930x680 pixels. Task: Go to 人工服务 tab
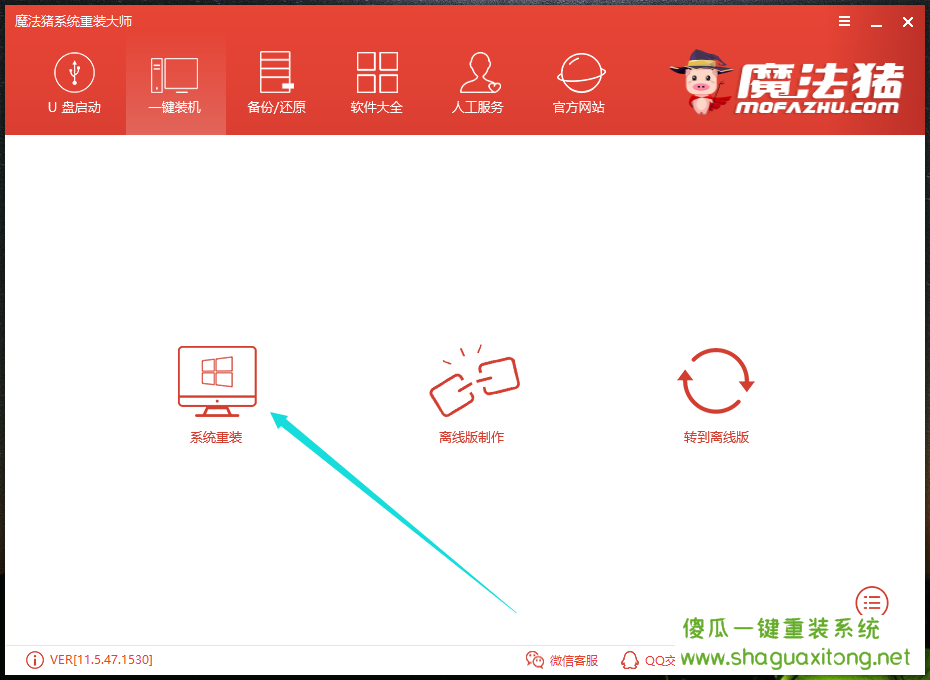477,83
